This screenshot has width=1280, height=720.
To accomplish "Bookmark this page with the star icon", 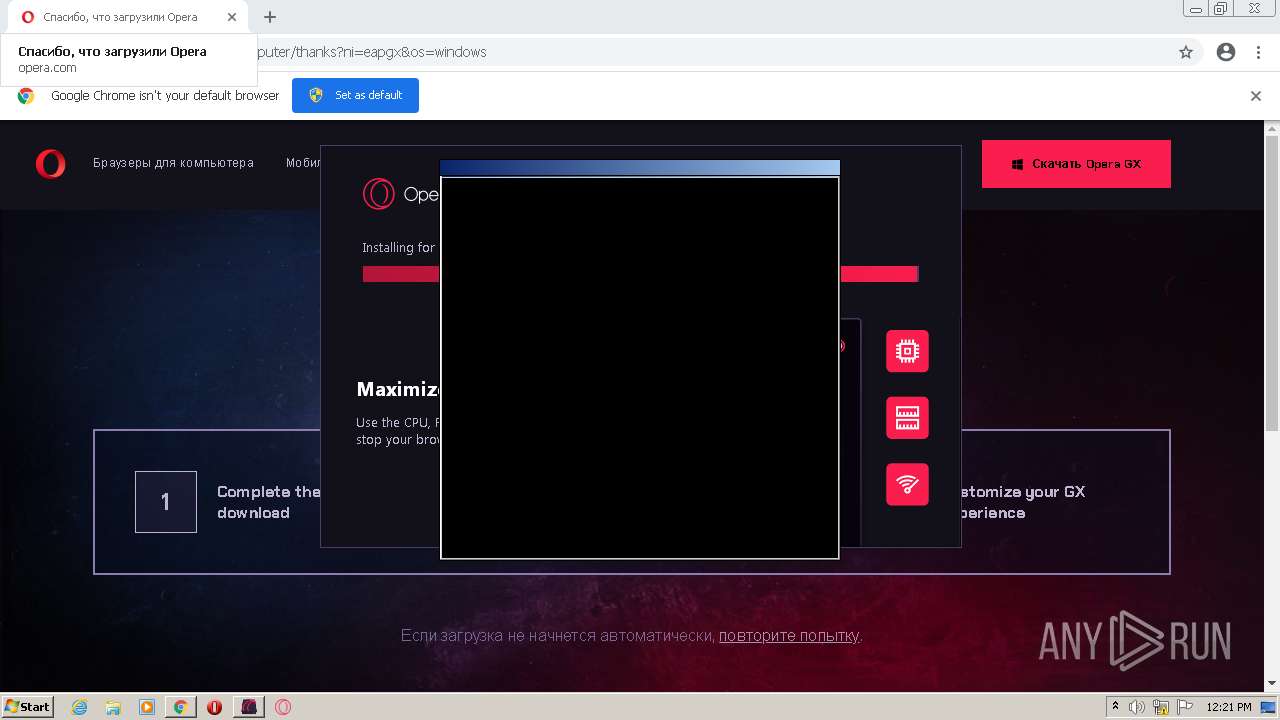I will click(1186, 52).
